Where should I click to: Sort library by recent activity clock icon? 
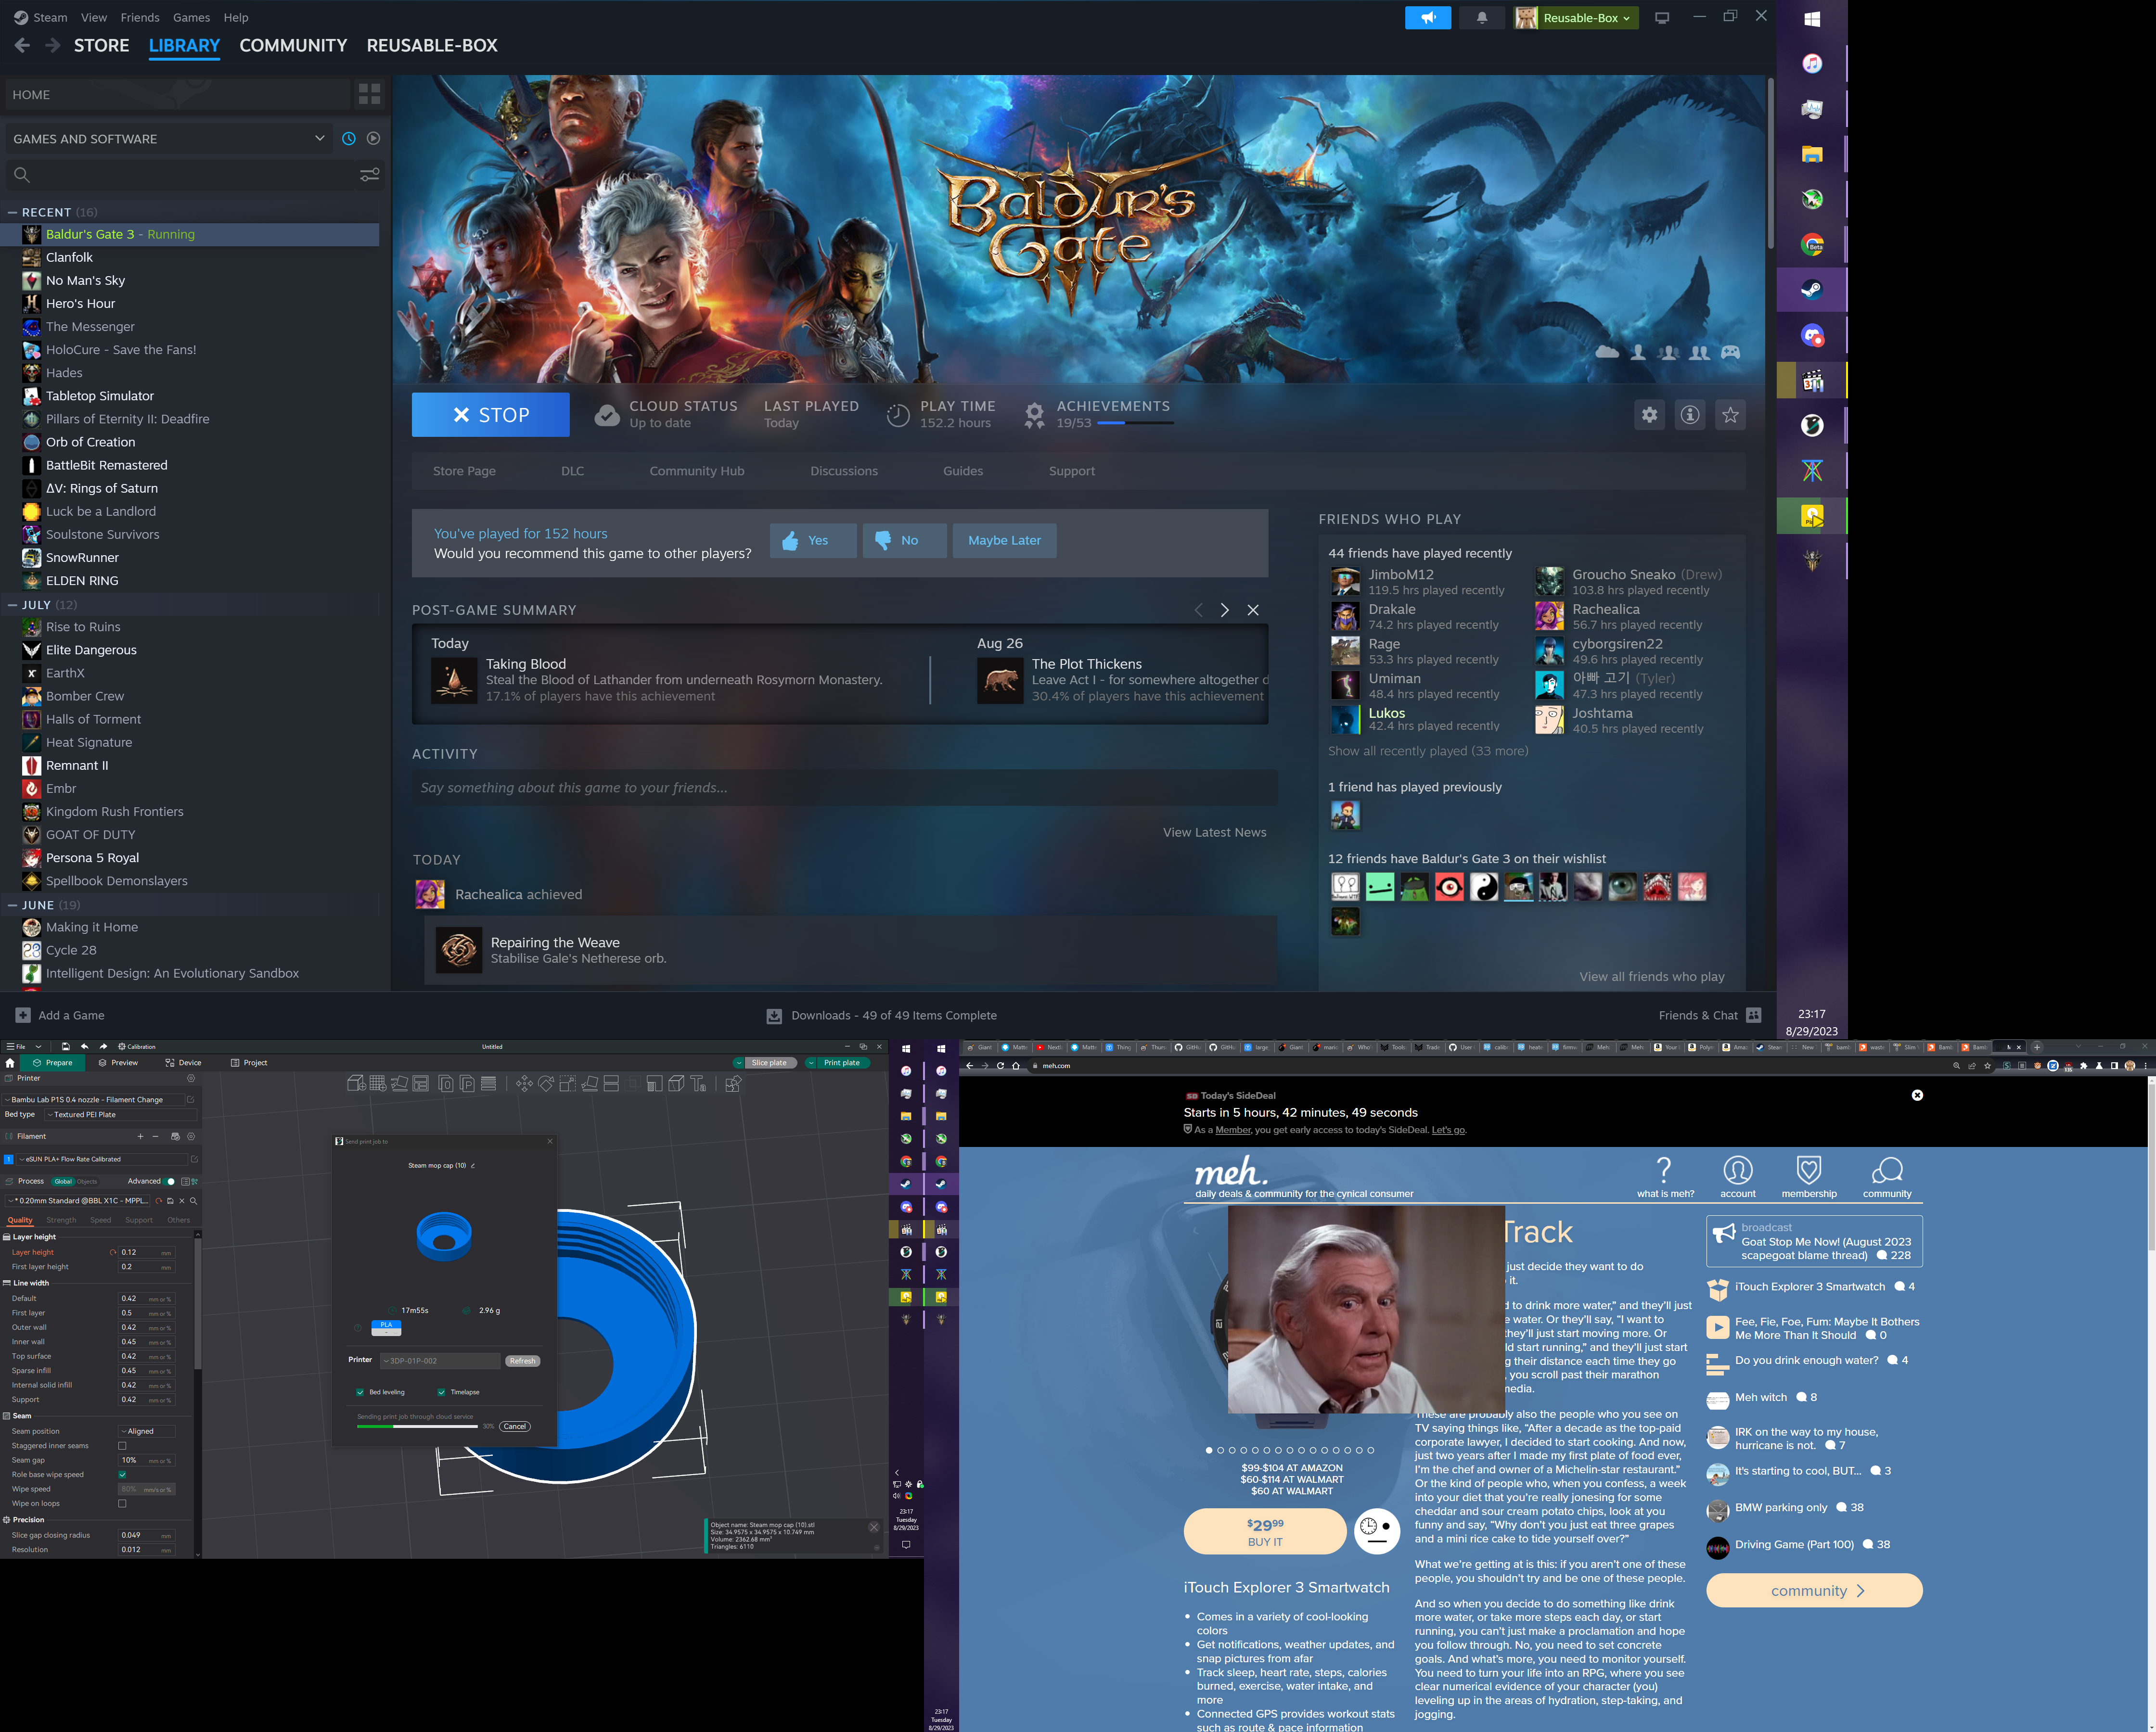(348, 139)
